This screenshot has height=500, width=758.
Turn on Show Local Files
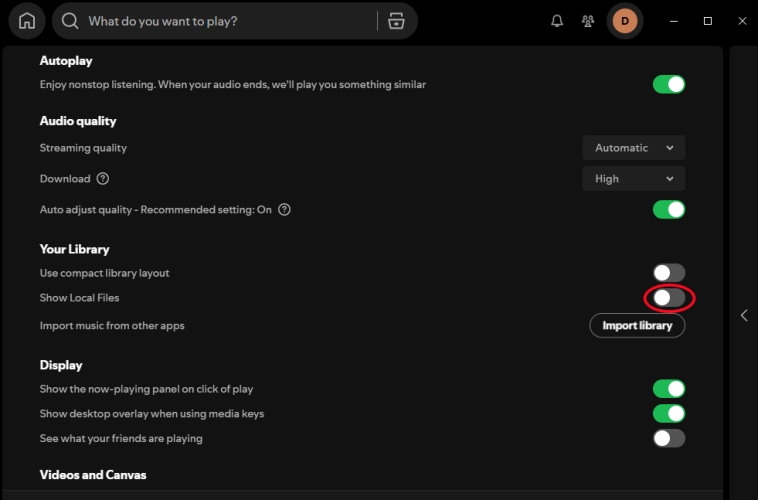tap(669, 298)
